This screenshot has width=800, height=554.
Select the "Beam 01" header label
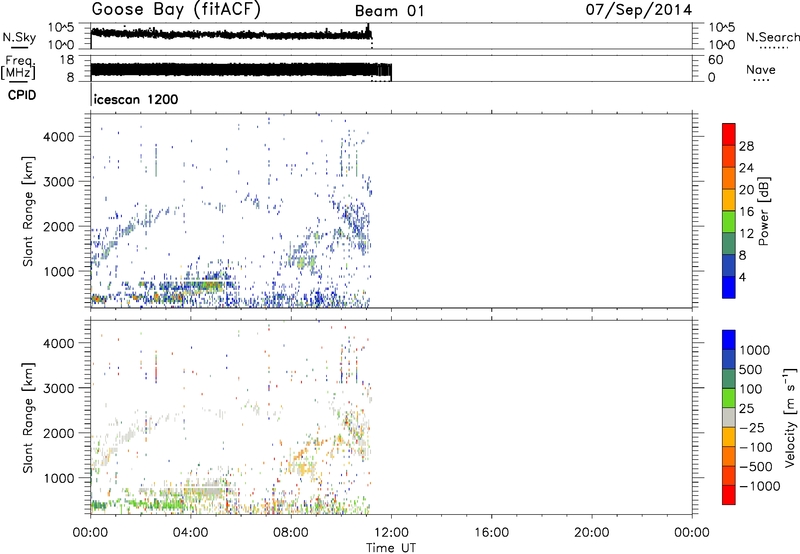(x=389, y=11)
